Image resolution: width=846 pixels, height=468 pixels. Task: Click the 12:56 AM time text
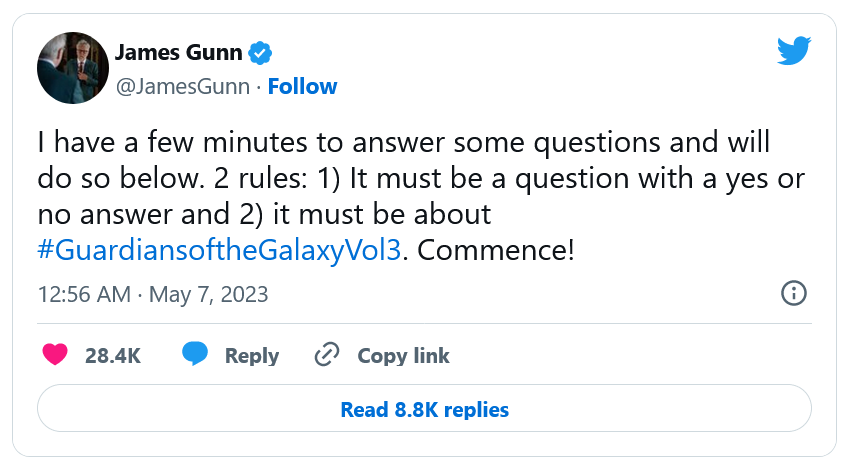click(83, 294)
